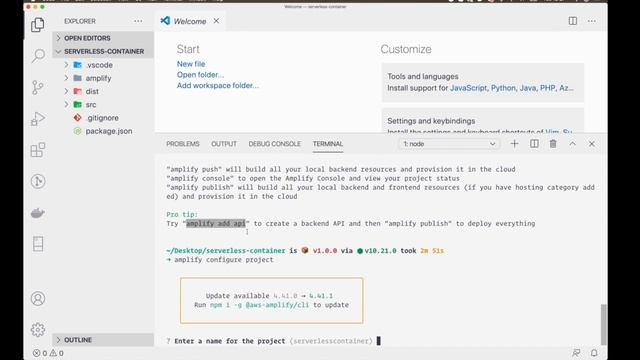Image resolution: width=640 pixels, height=360 pixels.
Task: Click the Java language link
Action: point(527,88)
